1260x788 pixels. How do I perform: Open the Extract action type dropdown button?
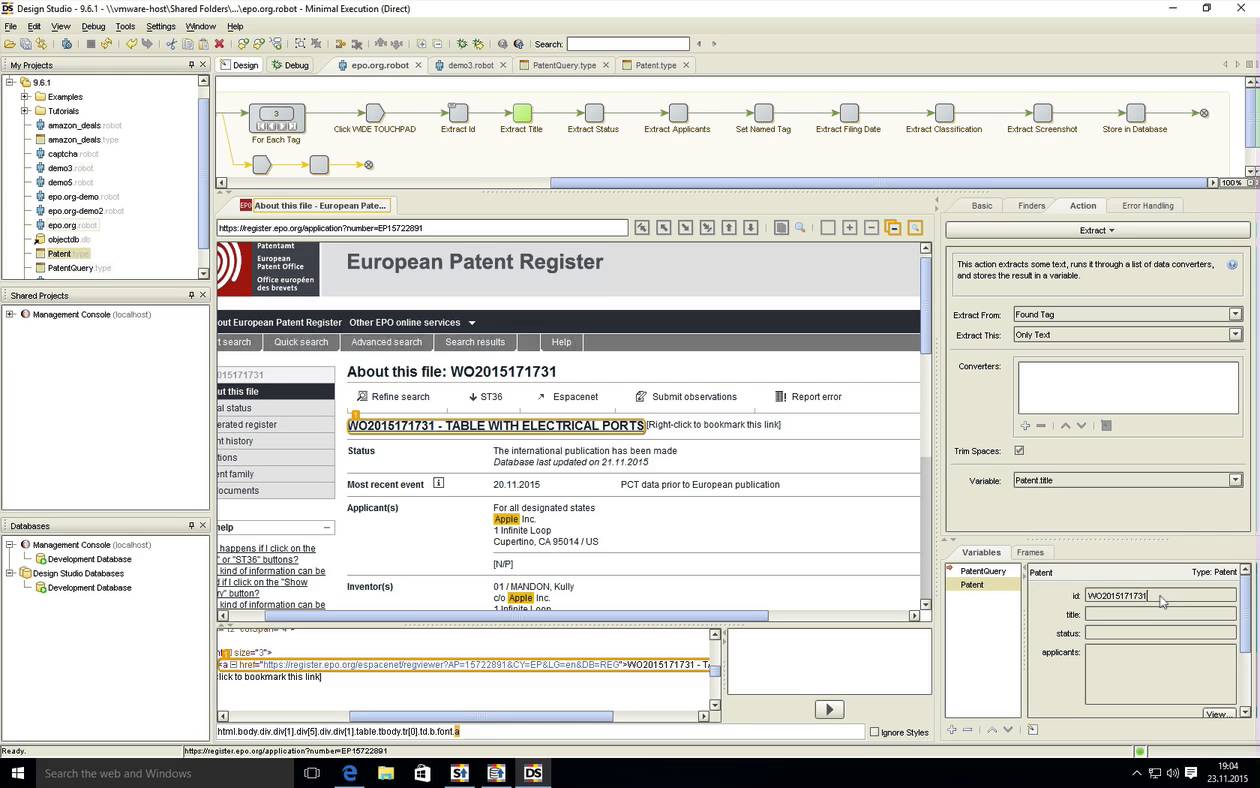(x=1097, y=230)
